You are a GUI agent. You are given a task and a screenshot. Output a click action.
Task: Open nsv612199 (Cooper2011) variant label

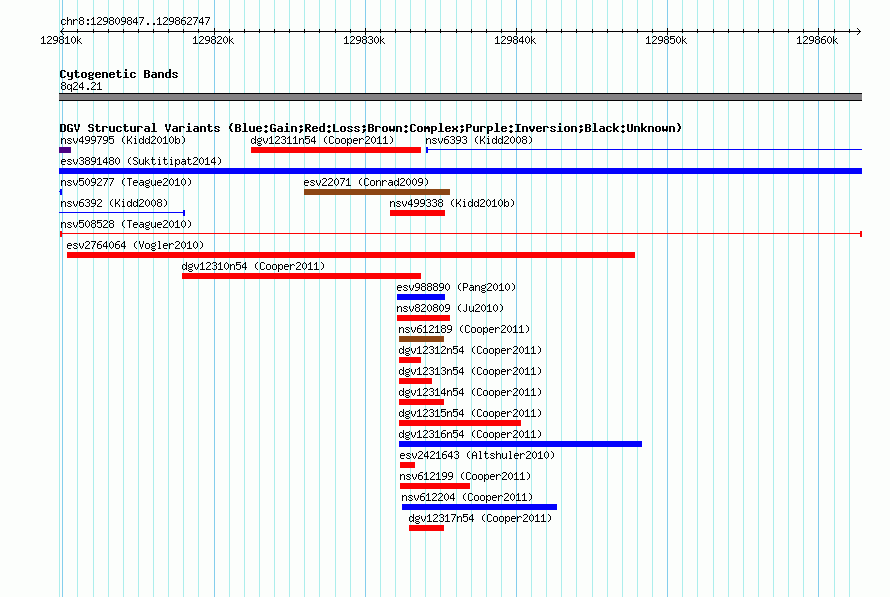point(465,476)
